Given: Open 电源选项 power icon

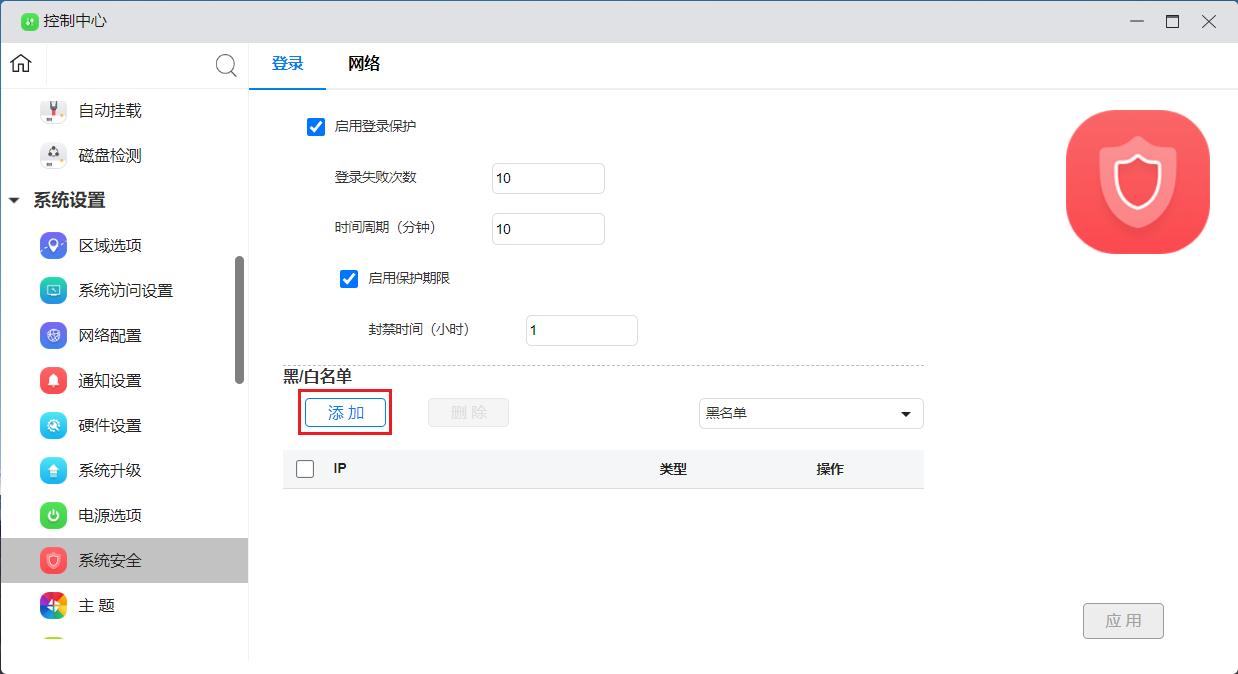Looking at the screenshot, I should [53, 516].
